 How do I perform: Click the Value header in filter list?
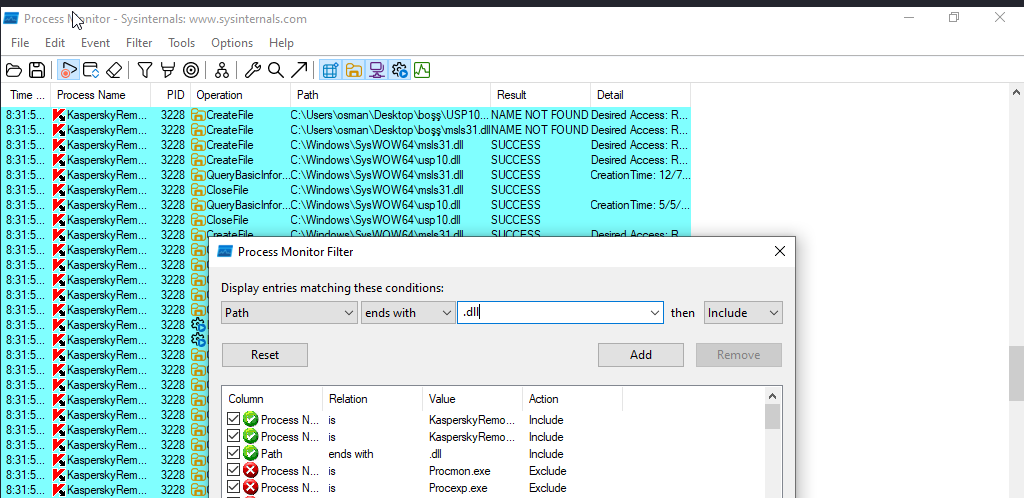[472, 399]
